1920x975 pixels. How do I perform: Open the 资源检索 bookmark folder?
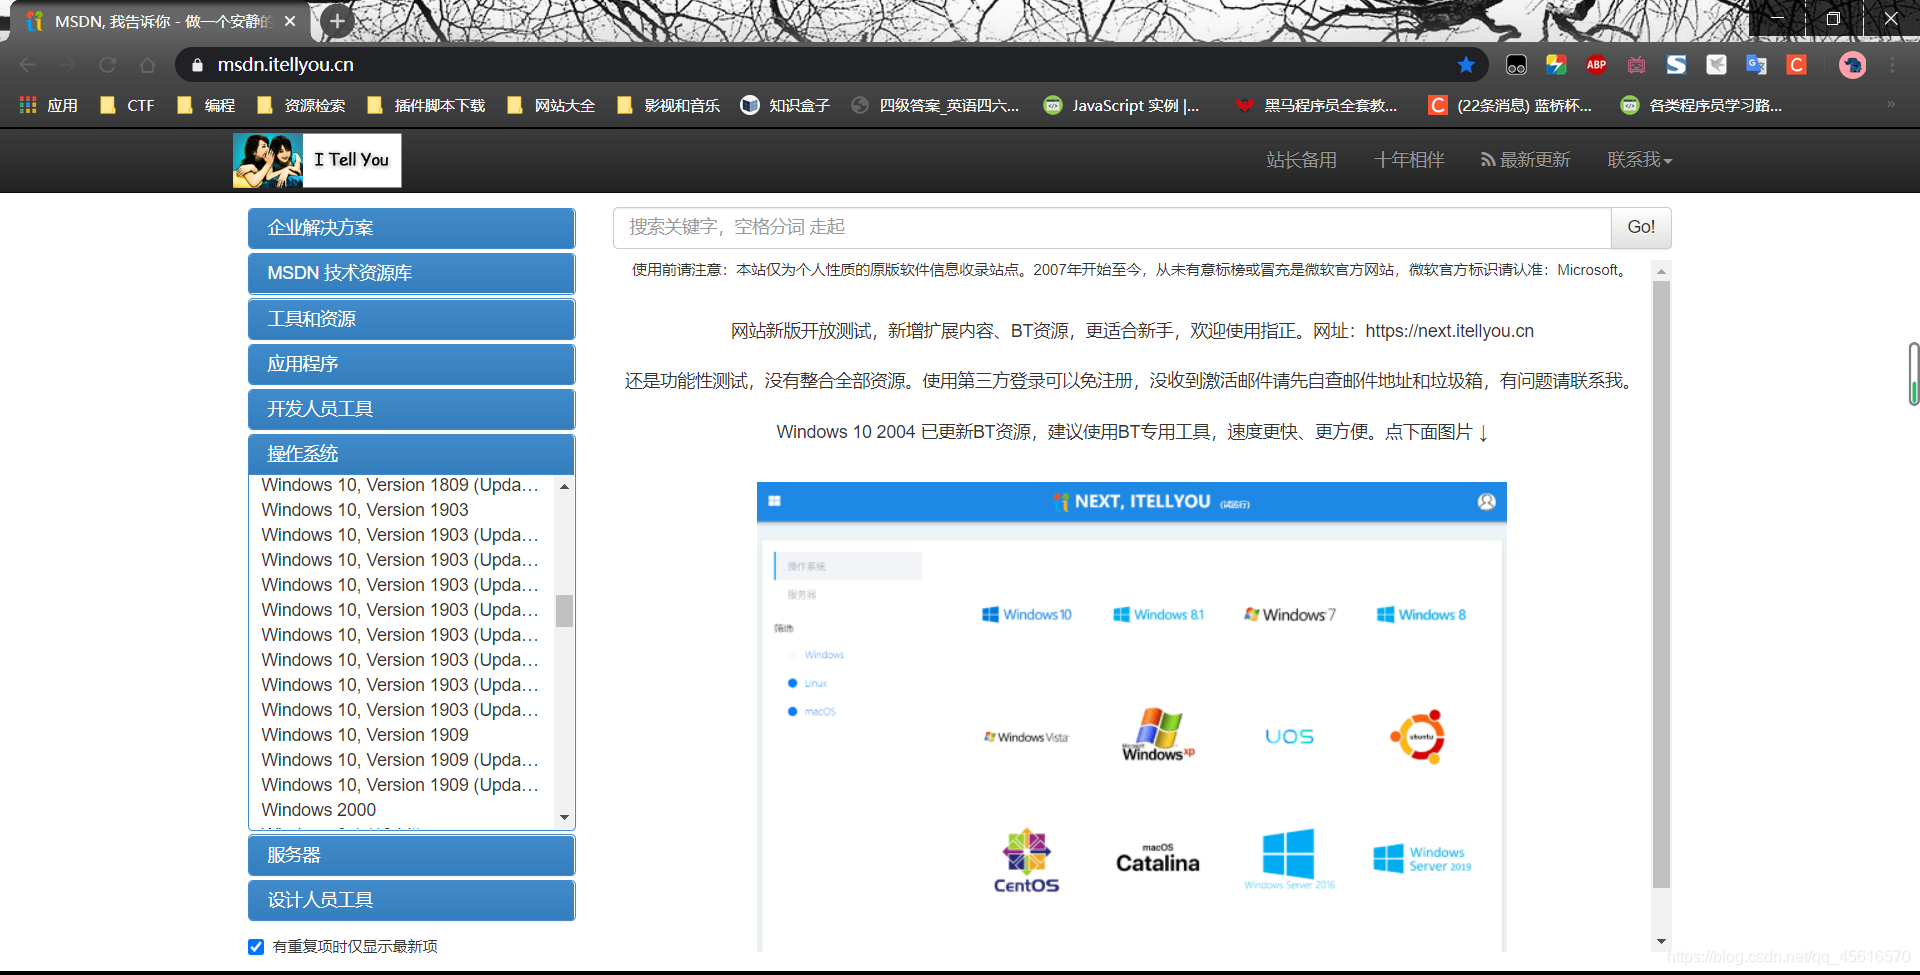point(301,105)
